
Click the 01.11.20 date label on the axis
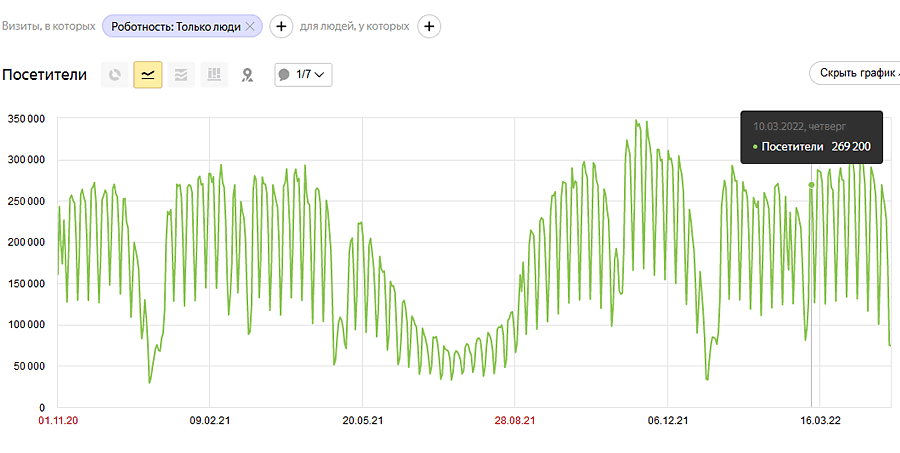tap(58, 421)
